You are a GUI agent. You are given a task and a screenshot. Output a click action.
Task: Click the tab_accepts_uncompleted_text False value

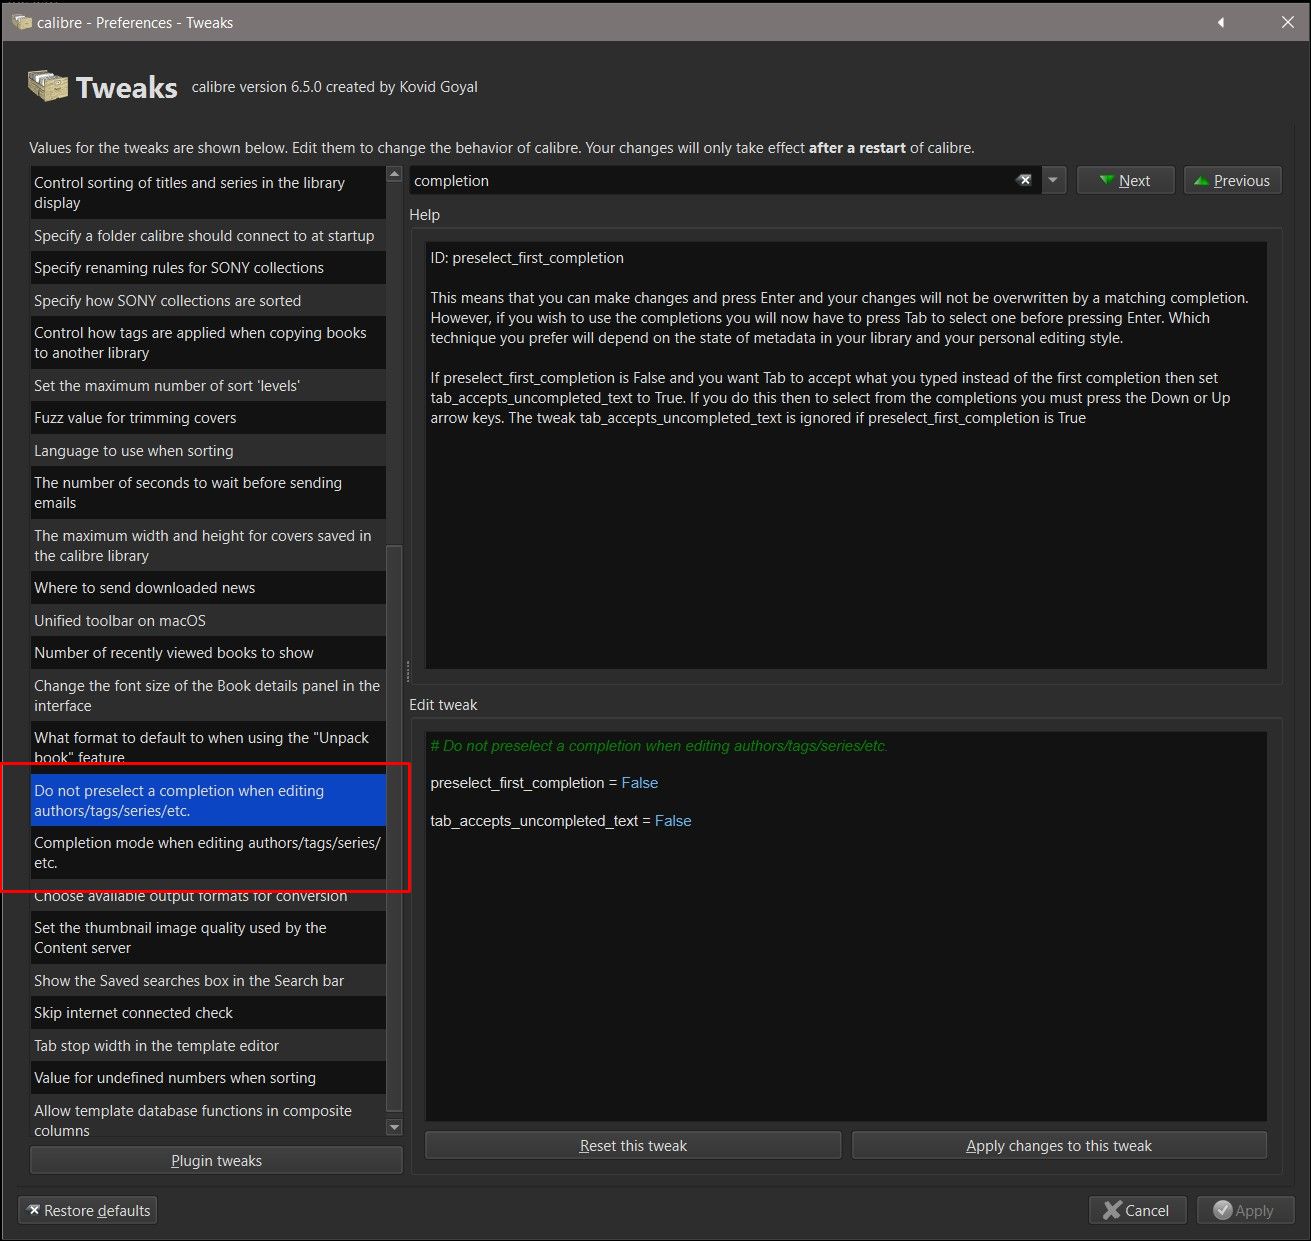click(x=673, y=821)
